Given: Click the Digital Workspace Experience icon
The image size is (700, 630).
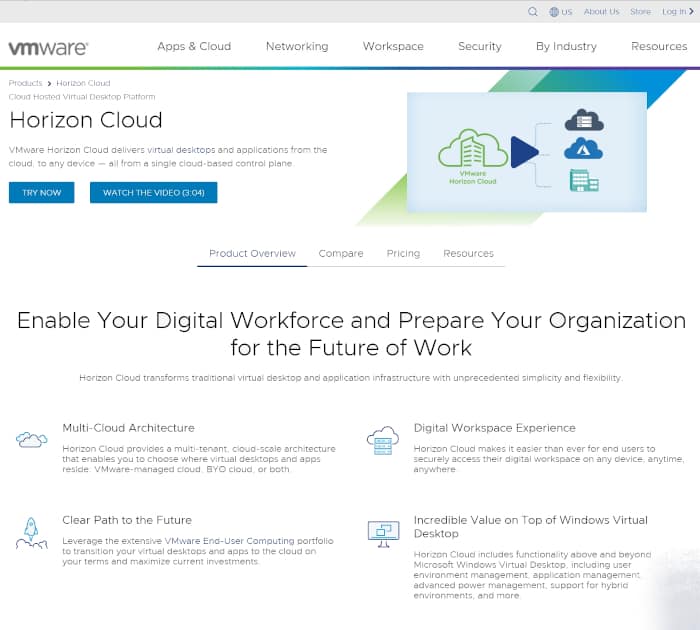Looking at the screenshot, I should click(x=382, y=439).
